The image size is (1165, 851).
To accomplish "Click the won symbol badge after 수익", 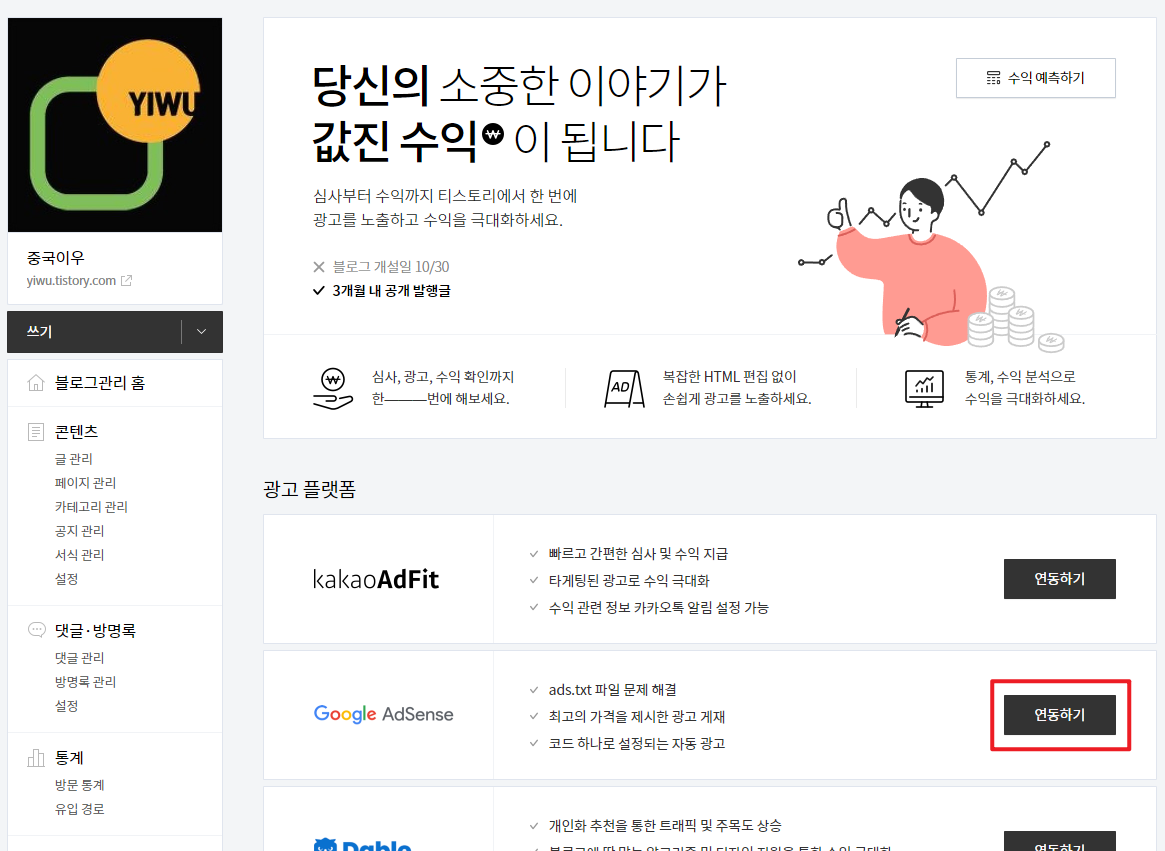I will pos(493,135).
